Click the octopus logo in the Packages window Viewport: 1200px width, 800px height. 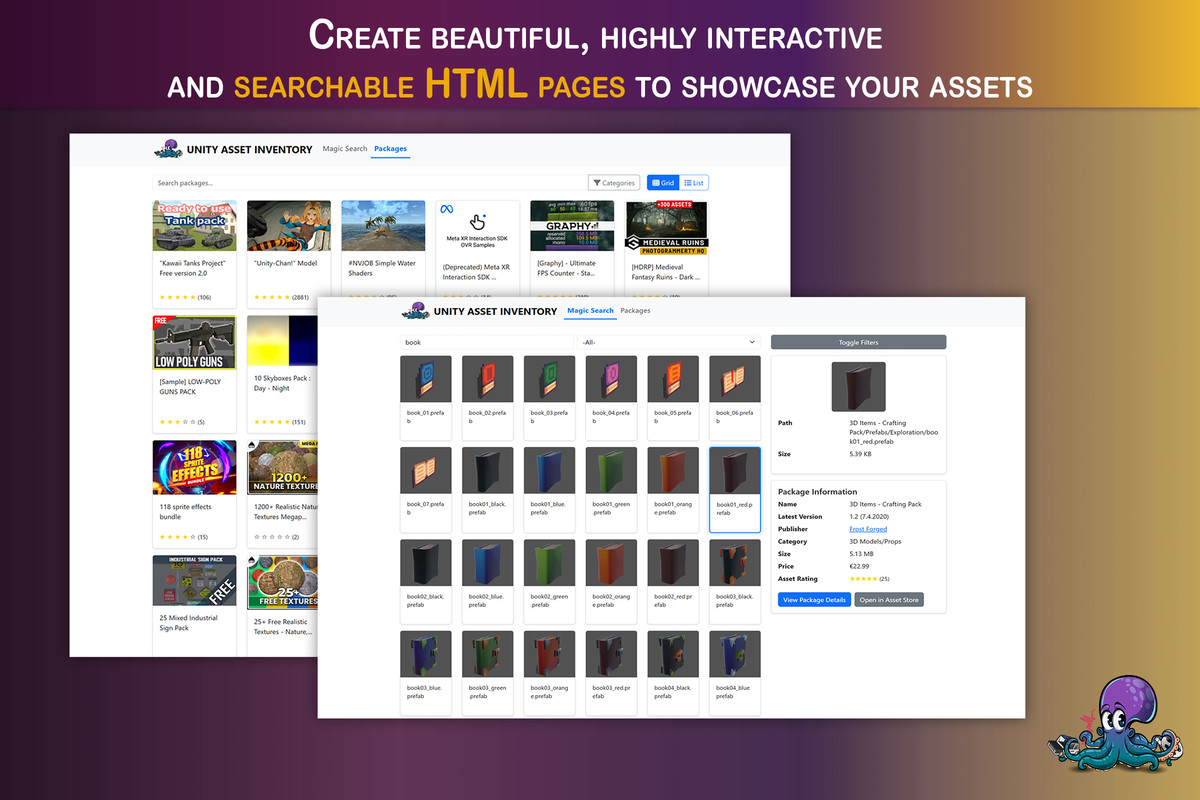pyautogui.click(x=168, y=148)
